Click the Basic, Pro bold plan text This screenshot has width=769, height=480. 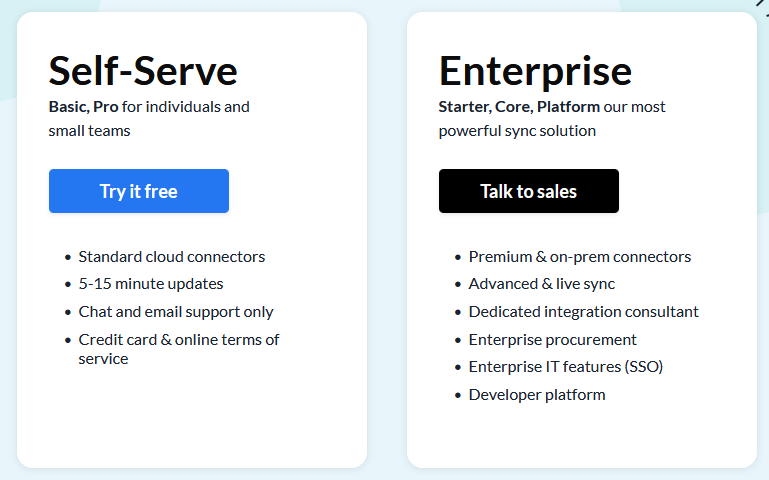pos(83,106)
